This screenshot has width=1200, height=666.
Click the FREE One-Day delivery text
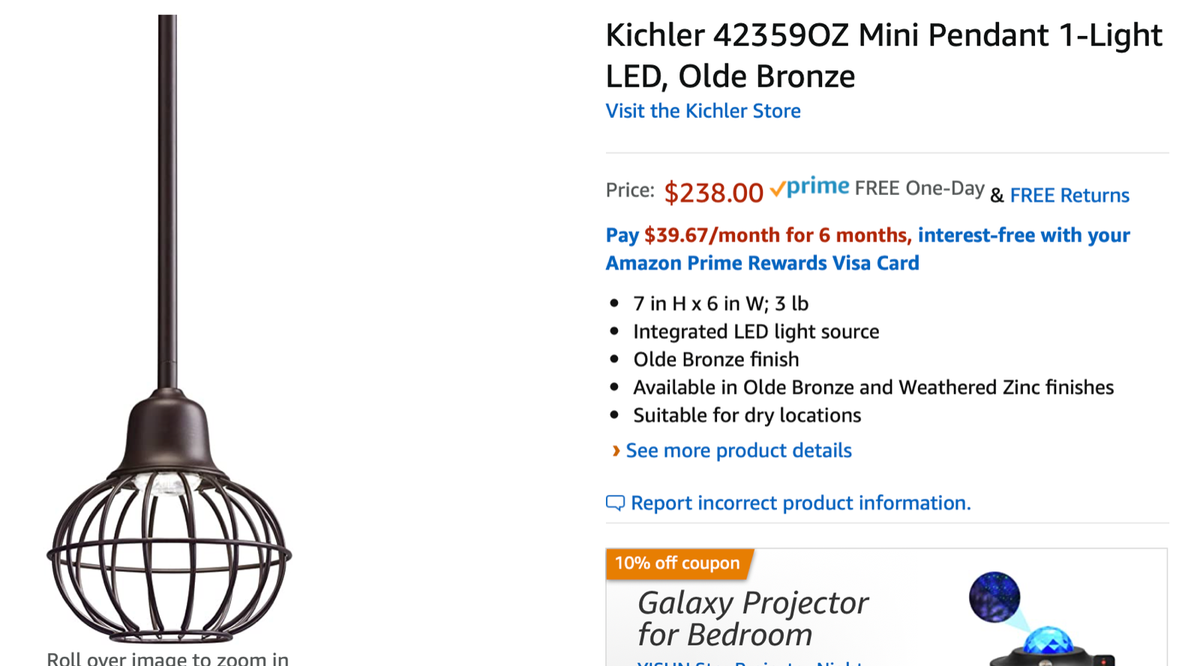(x=920, y=188)
